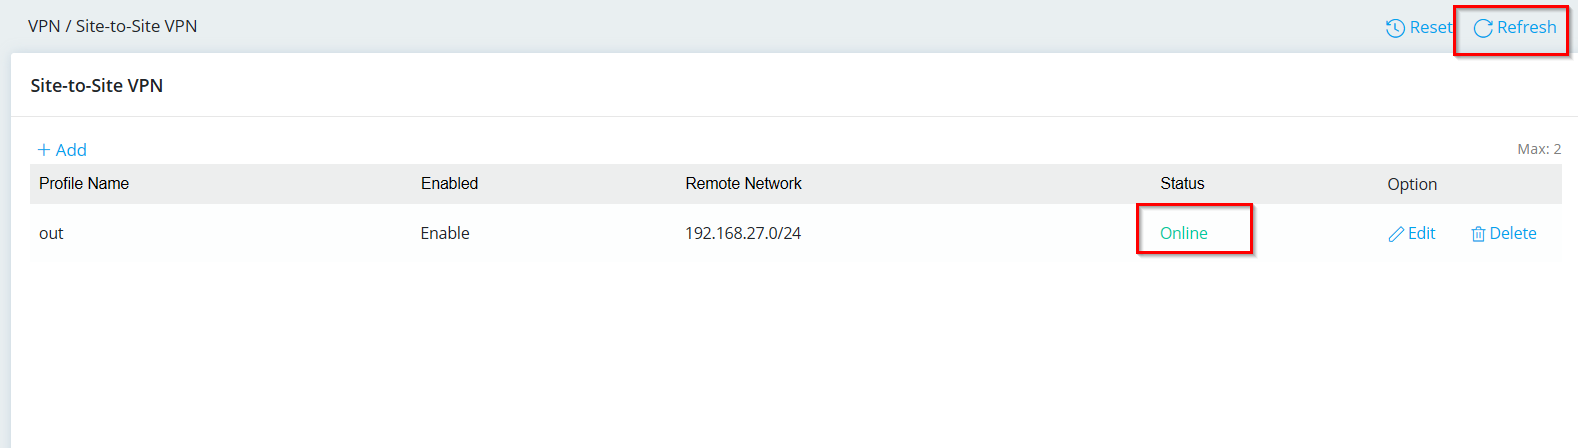1578x448 pixels.
Task: Click the trash can icon for the out profile
Action: click(1478, 234)
